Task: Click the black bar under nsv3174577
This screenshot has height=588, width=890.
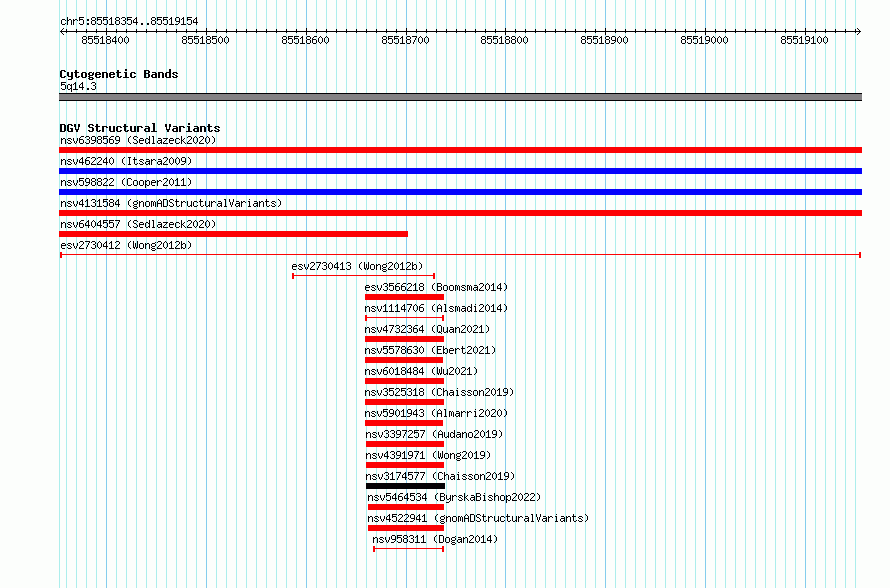Action: point(405,486)
